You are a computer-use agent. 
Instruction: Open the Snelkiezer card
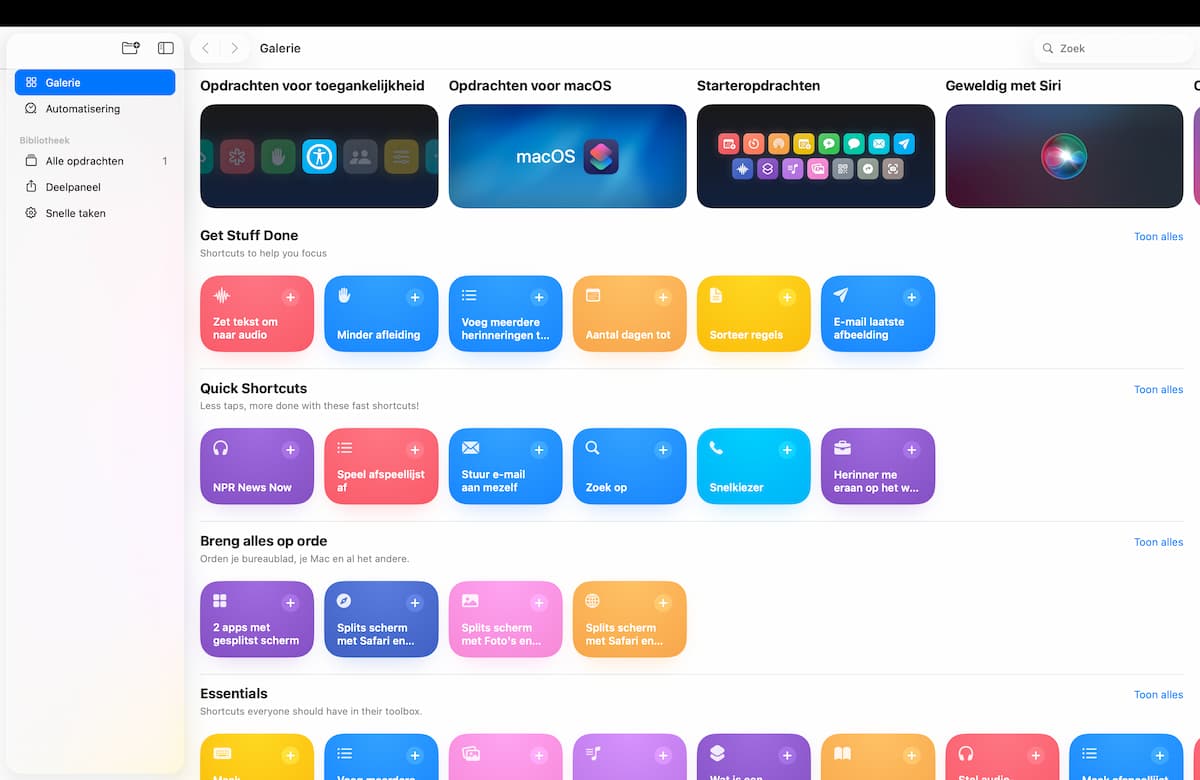(x=754, y=466)
